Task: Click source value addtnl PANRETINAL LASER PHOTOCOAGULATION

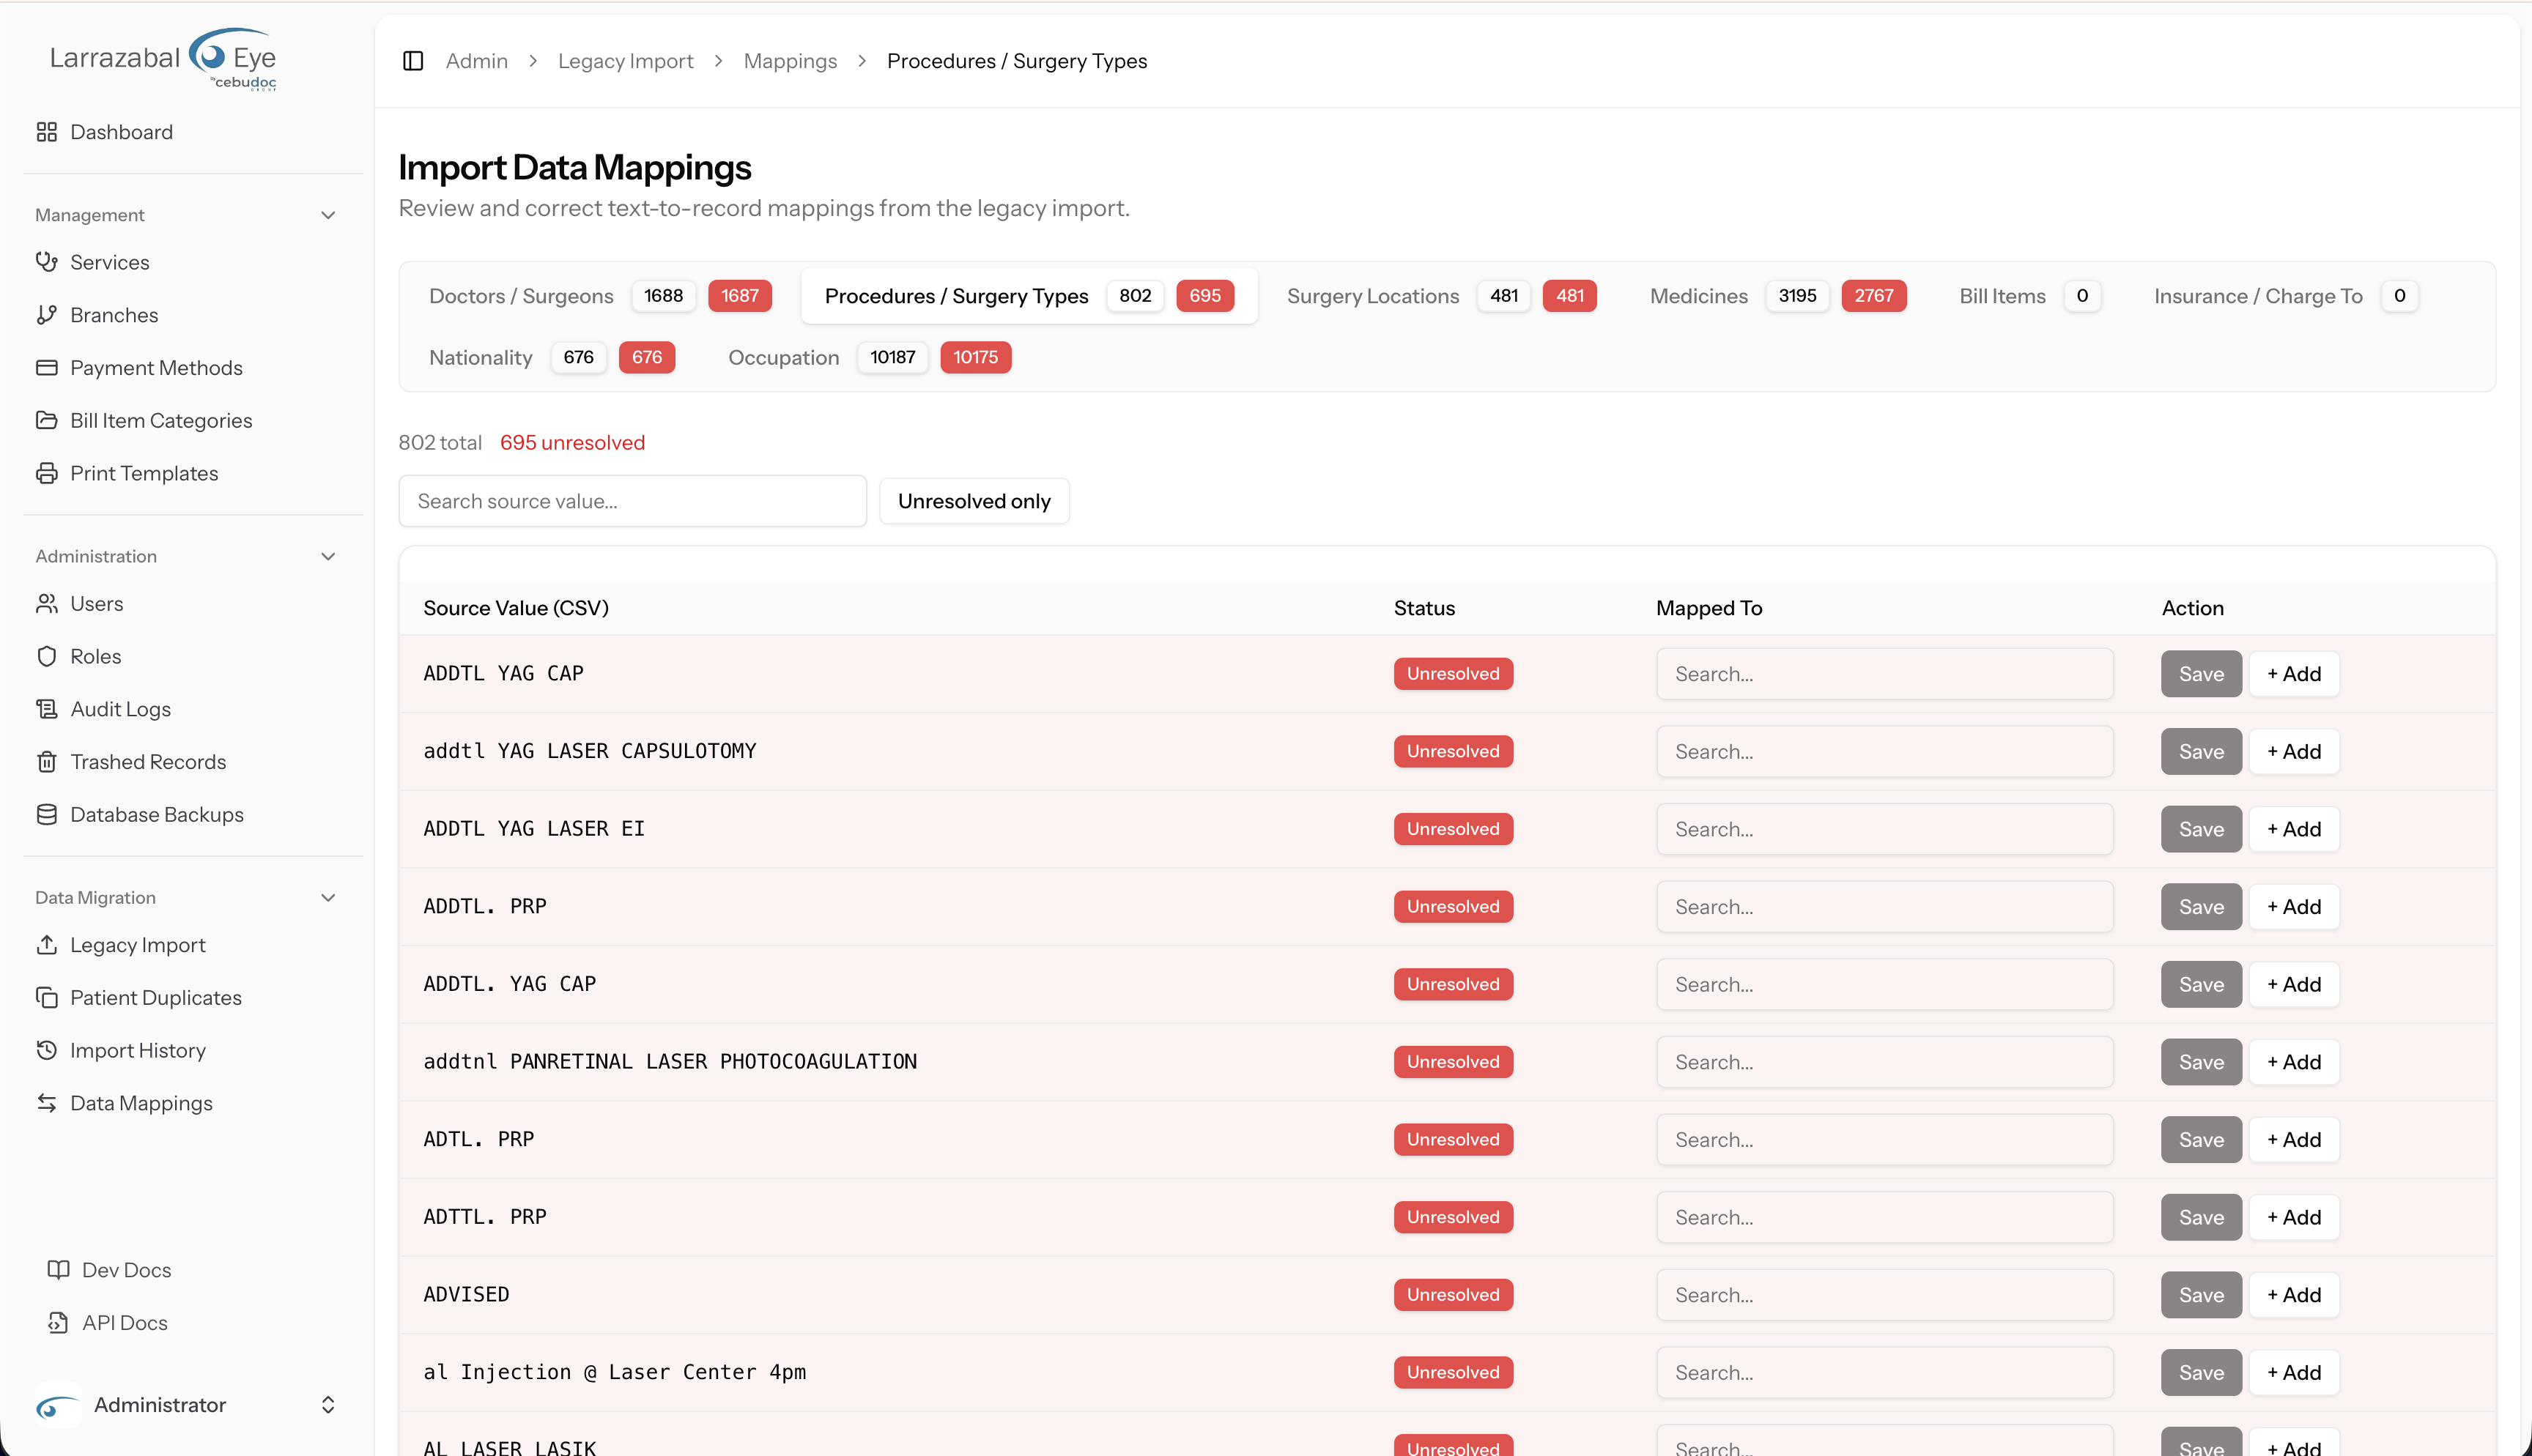Action: click(670, 1061)
